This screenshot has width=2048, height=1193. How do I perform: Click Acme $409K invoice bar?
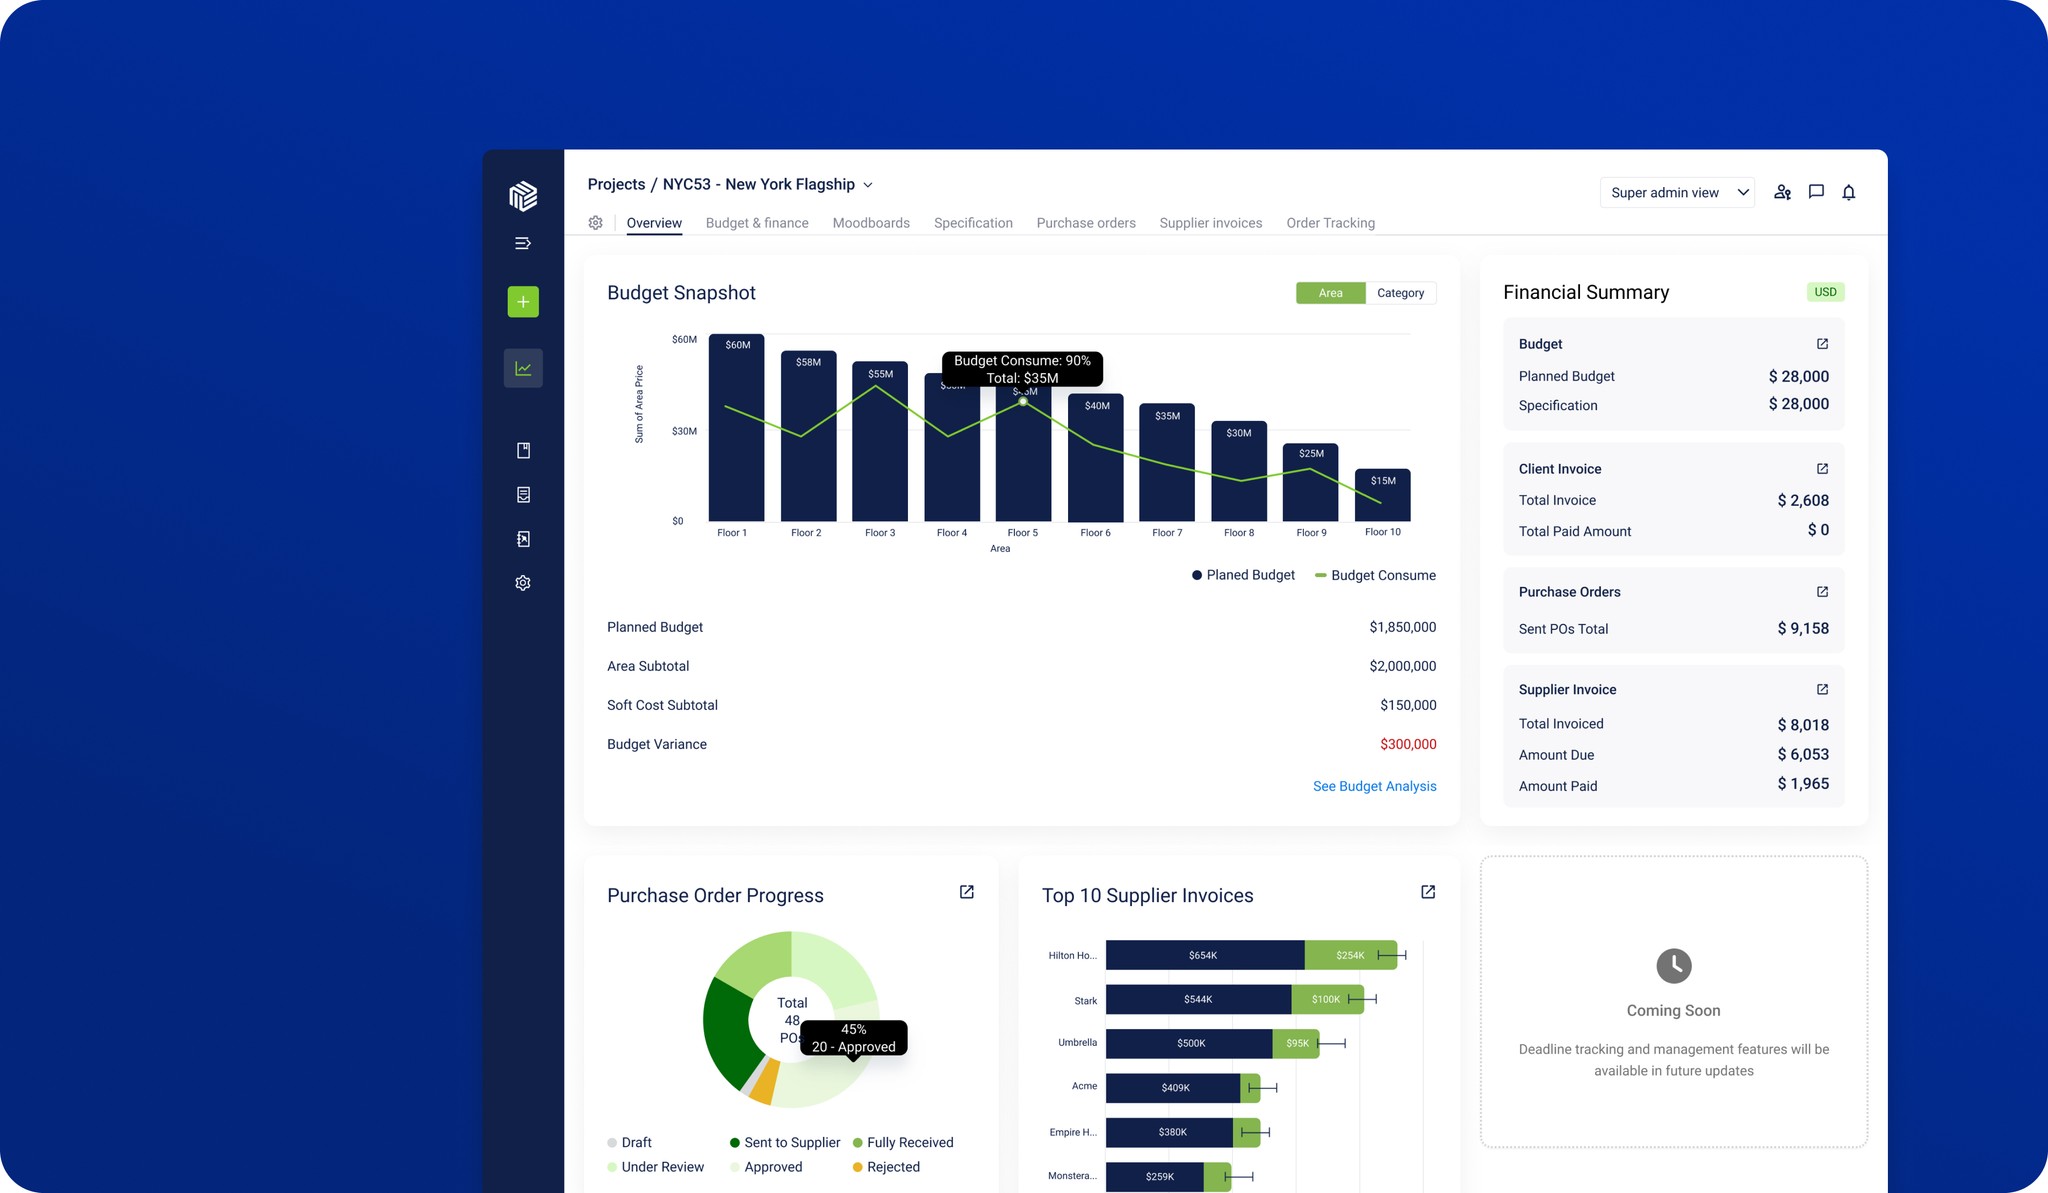(x=1173, y=1087)
